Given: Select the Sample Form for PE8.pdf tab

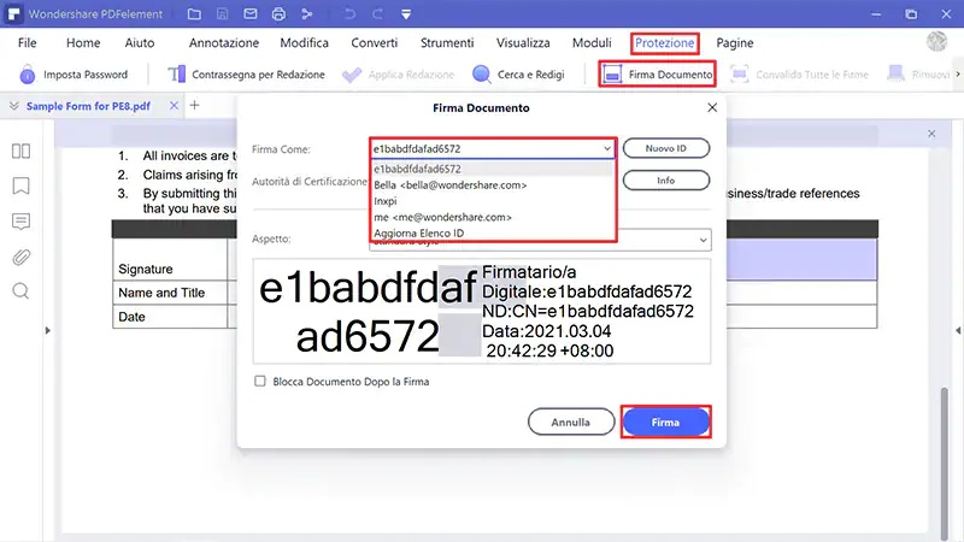Looking at the screenshot, I should (89, 106).
